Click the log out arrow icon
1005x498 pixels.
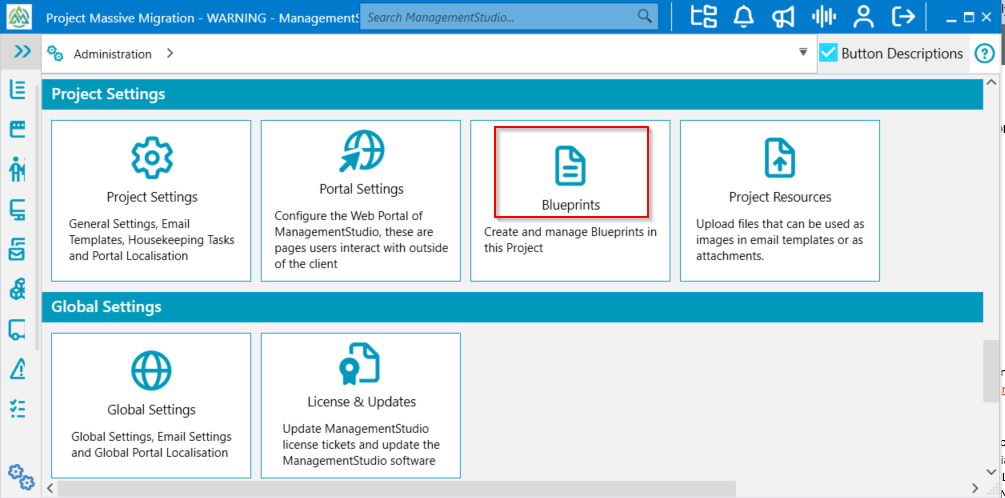pyautogui.click(x=904, y=16)
